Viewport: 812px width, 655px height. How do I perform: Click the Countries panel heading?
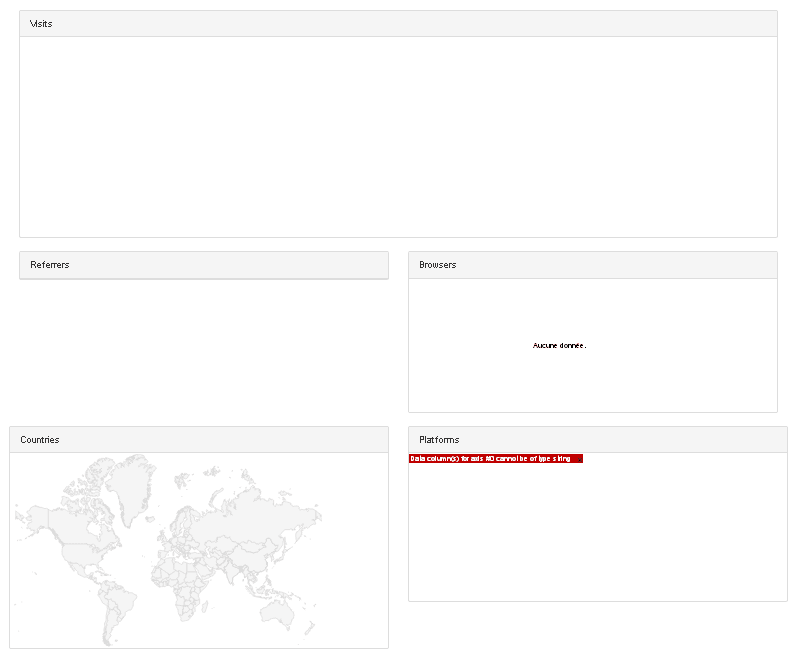(x=40, y=440)
